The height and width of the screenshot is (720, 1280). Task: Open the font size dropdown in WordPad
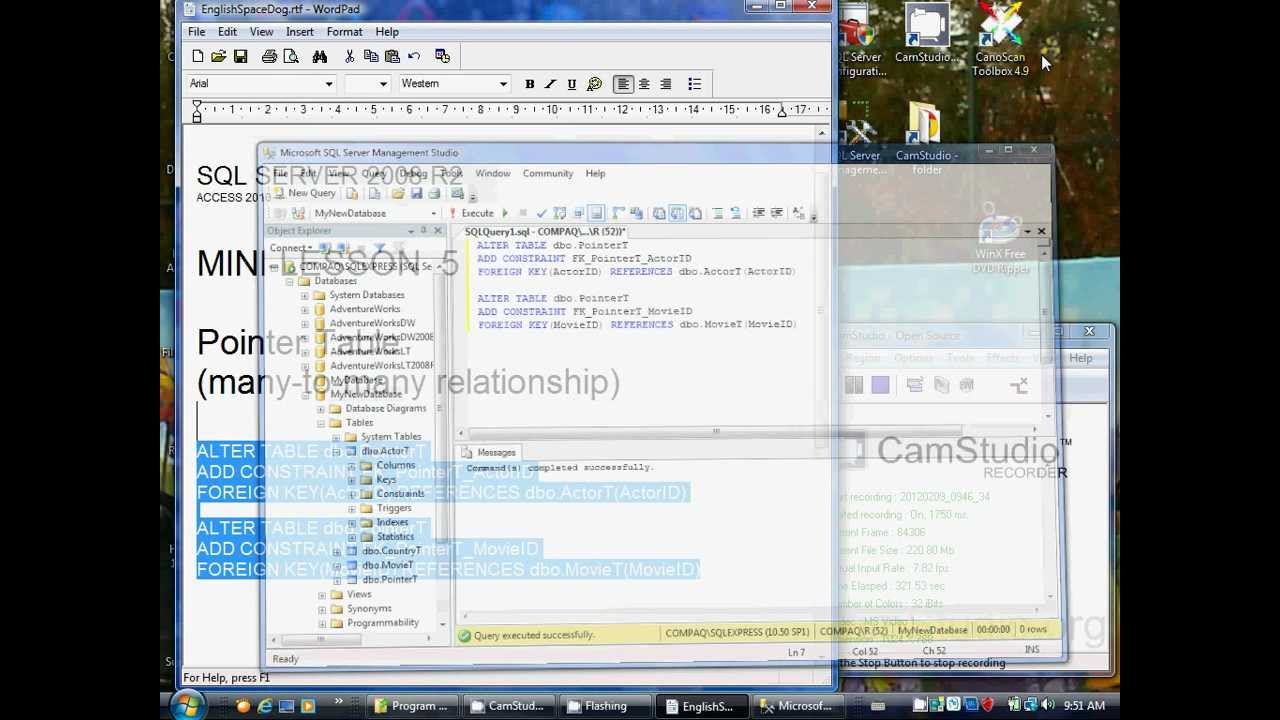point(383,84)
